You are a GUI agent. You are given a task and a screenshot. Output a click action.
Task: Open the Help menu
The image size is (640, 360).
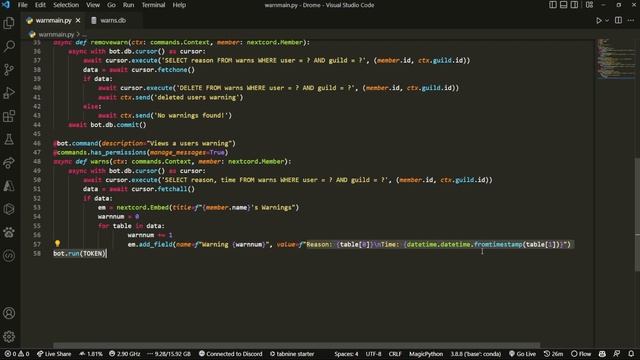[179, 5]
